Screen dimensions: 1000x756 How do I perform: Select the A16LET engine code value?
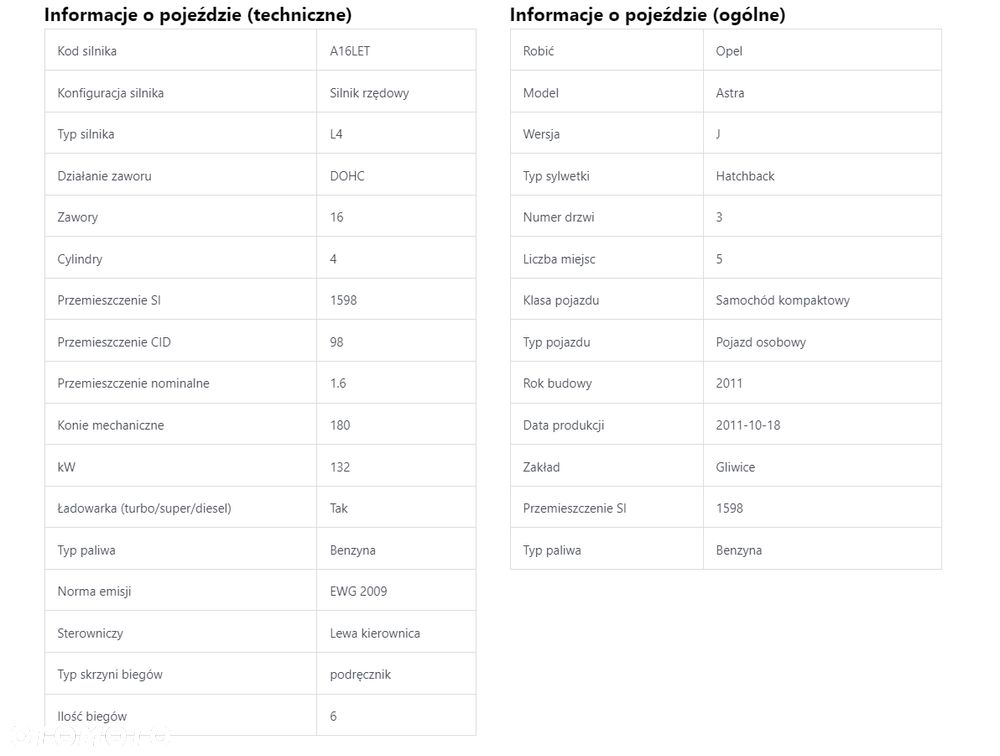tap(350, 51)
